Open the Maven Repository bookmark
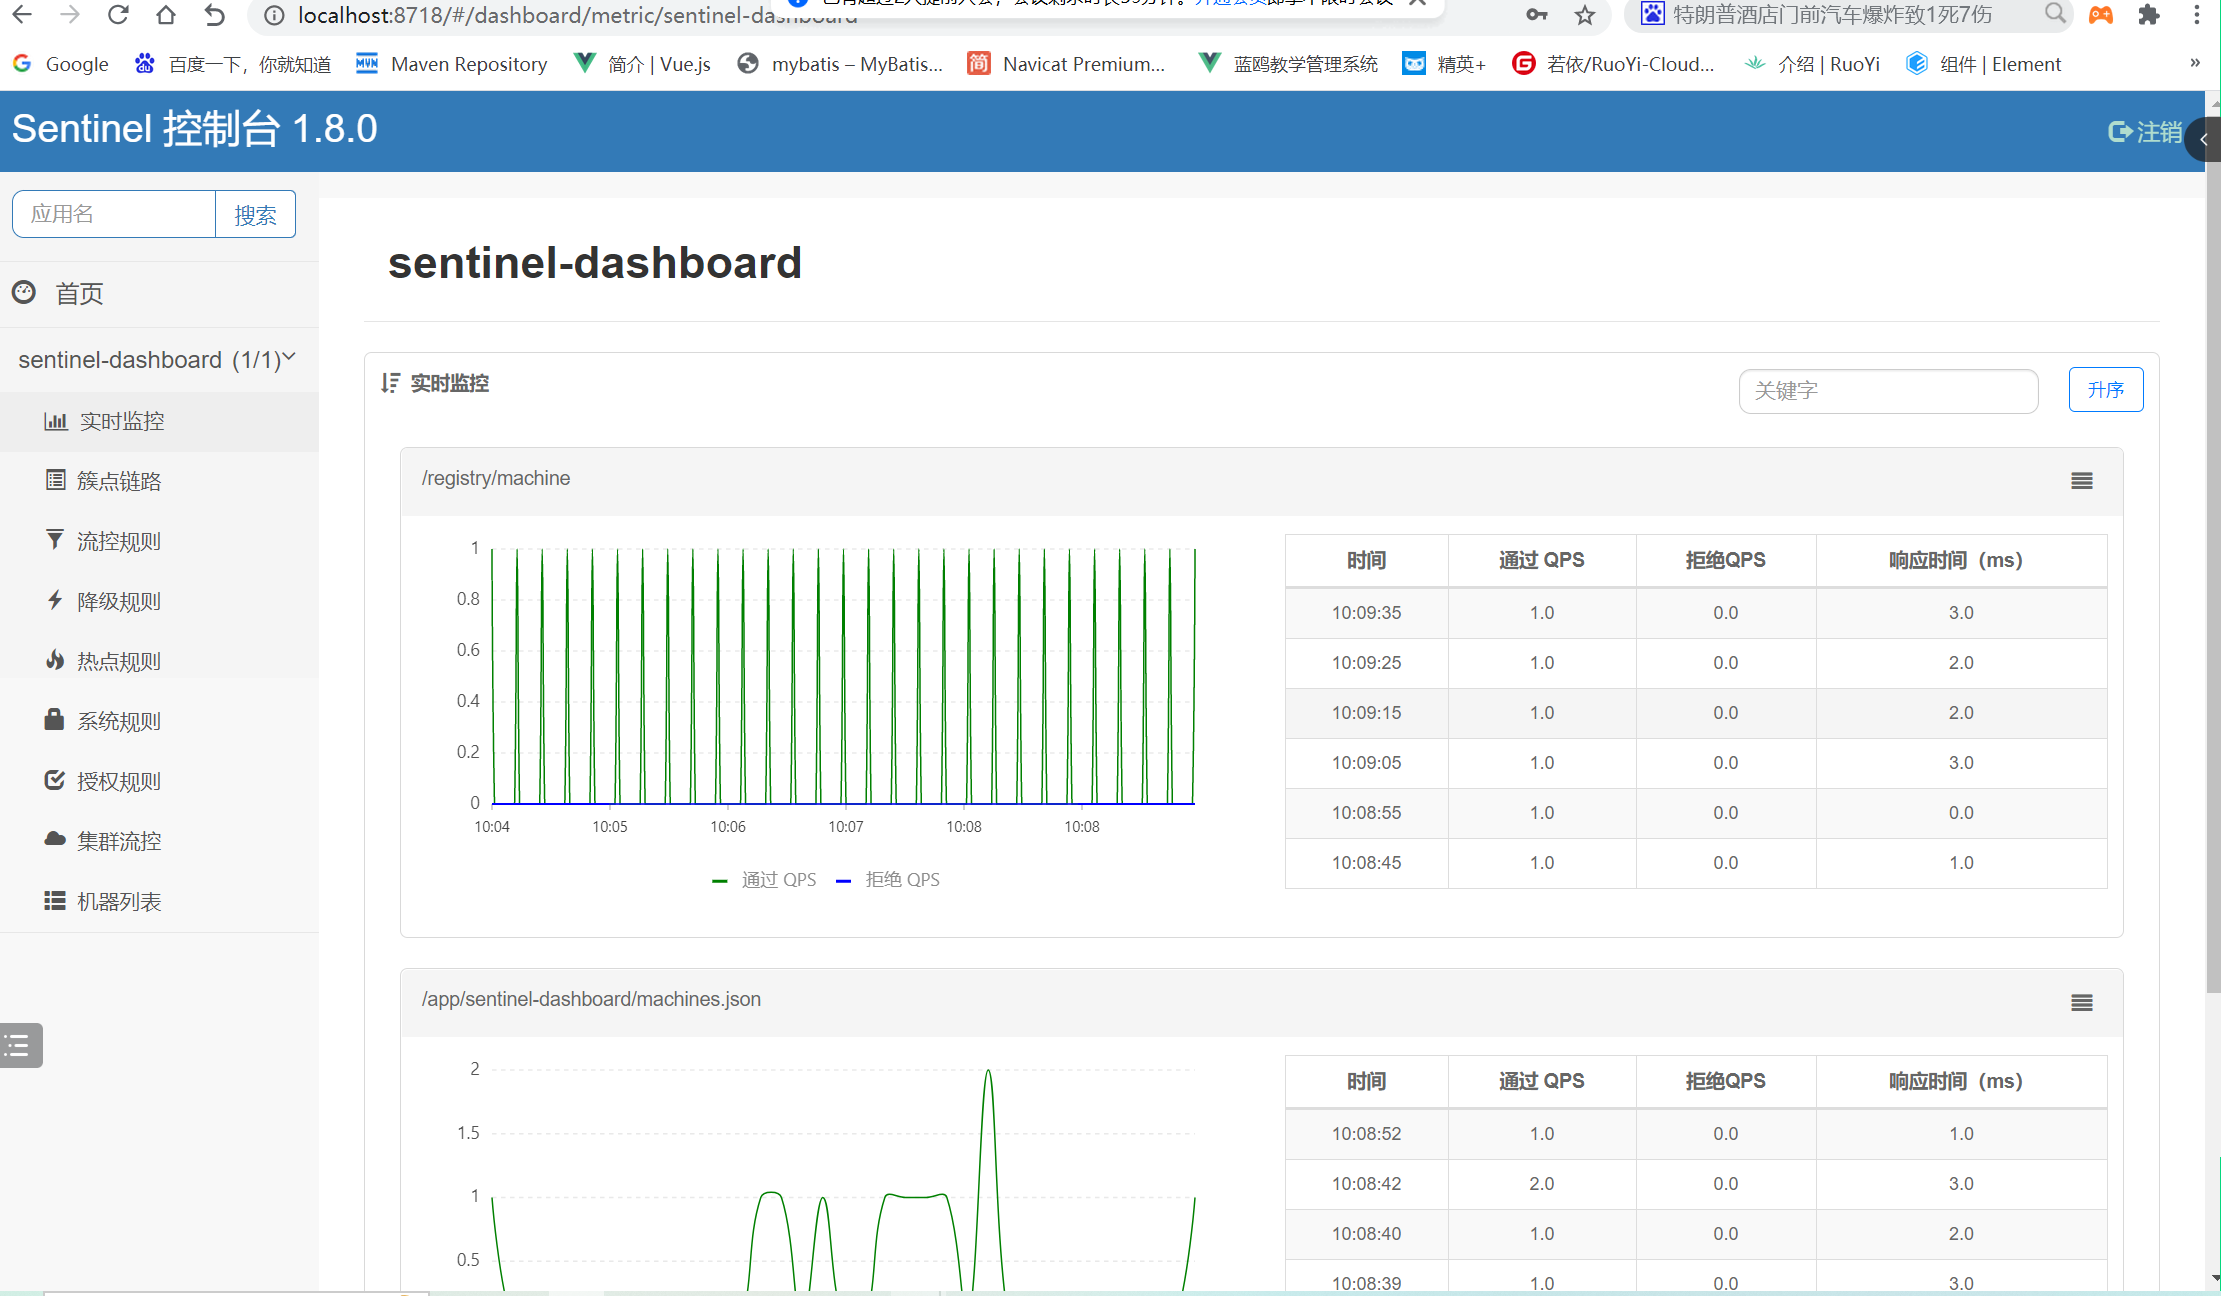Image resolution: width=2221 pixels, height=1296 pixels. (x=452, y=64)
